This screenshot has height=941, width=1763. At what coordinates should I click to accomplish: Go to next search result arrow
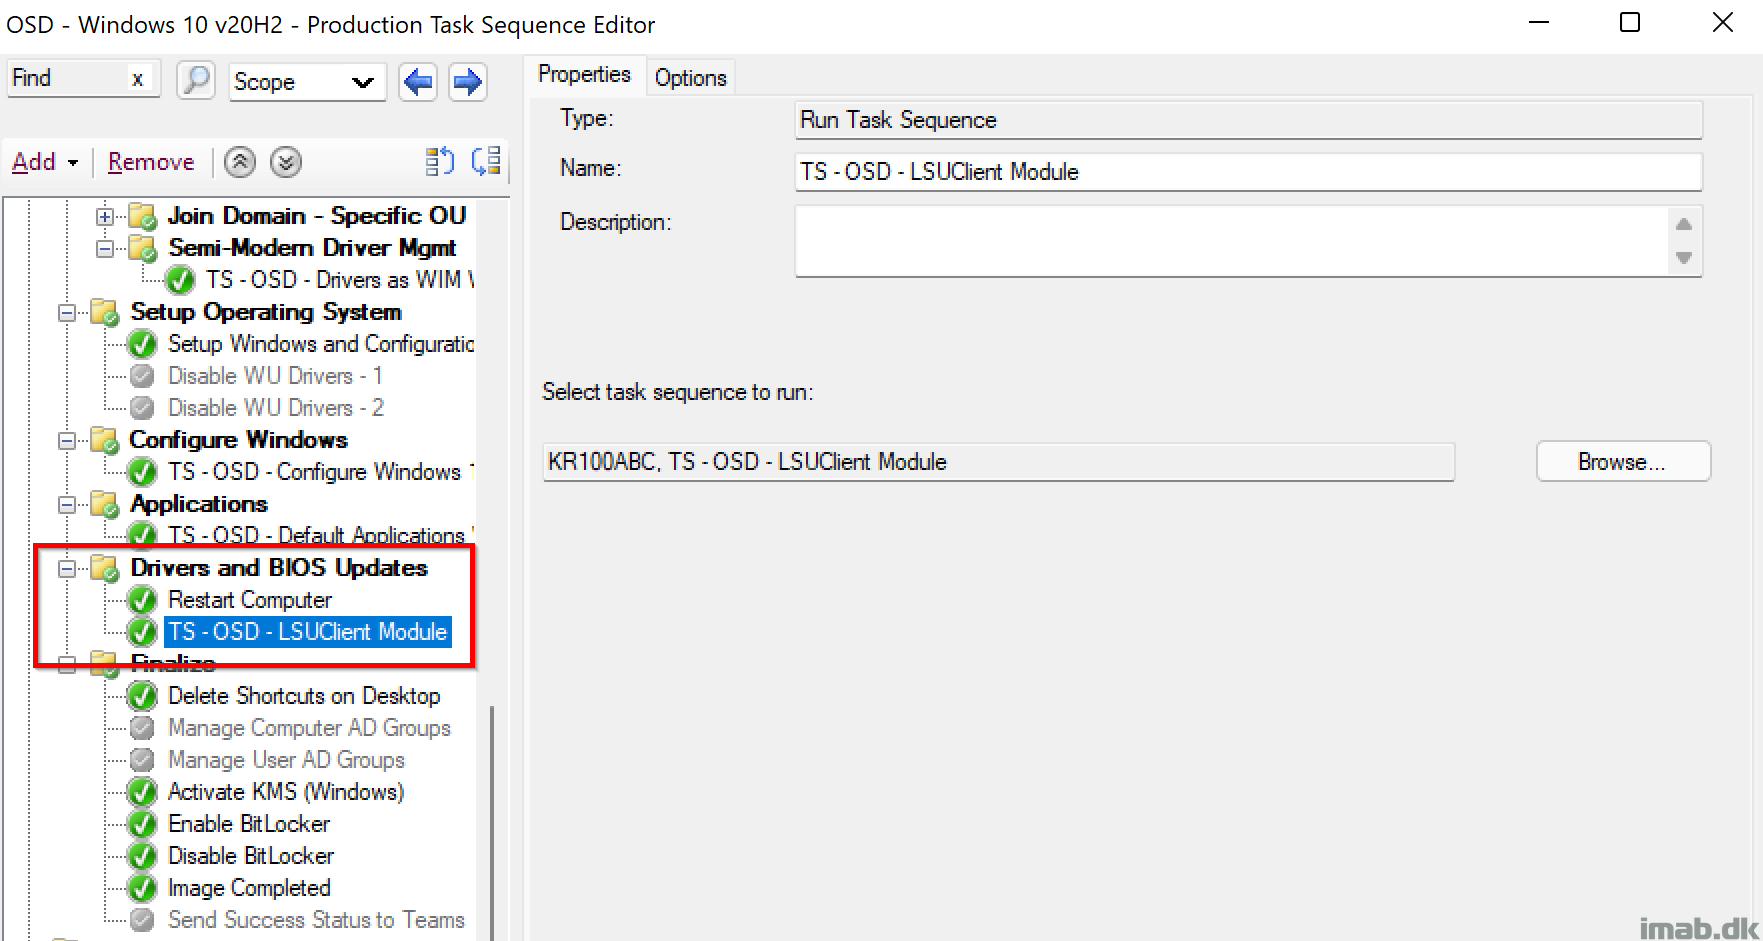(x=467, y=81)
